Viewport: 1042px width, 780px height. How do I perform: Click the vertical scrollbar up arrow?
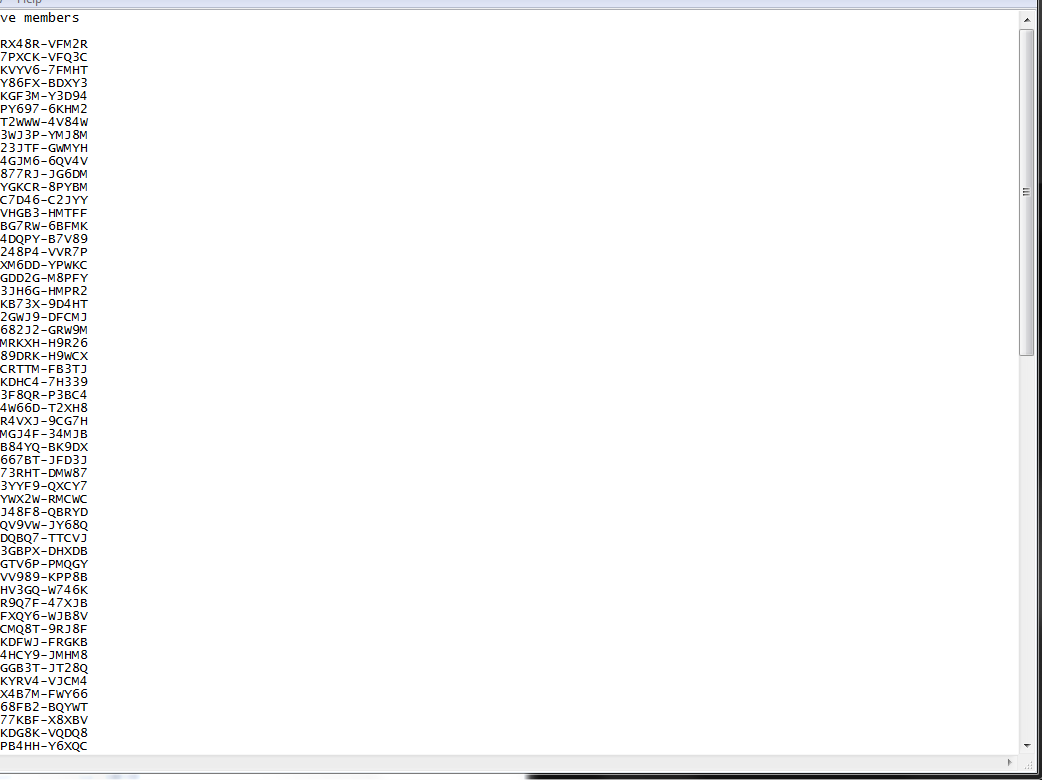pyautogui.click(x=1026, y=21)
